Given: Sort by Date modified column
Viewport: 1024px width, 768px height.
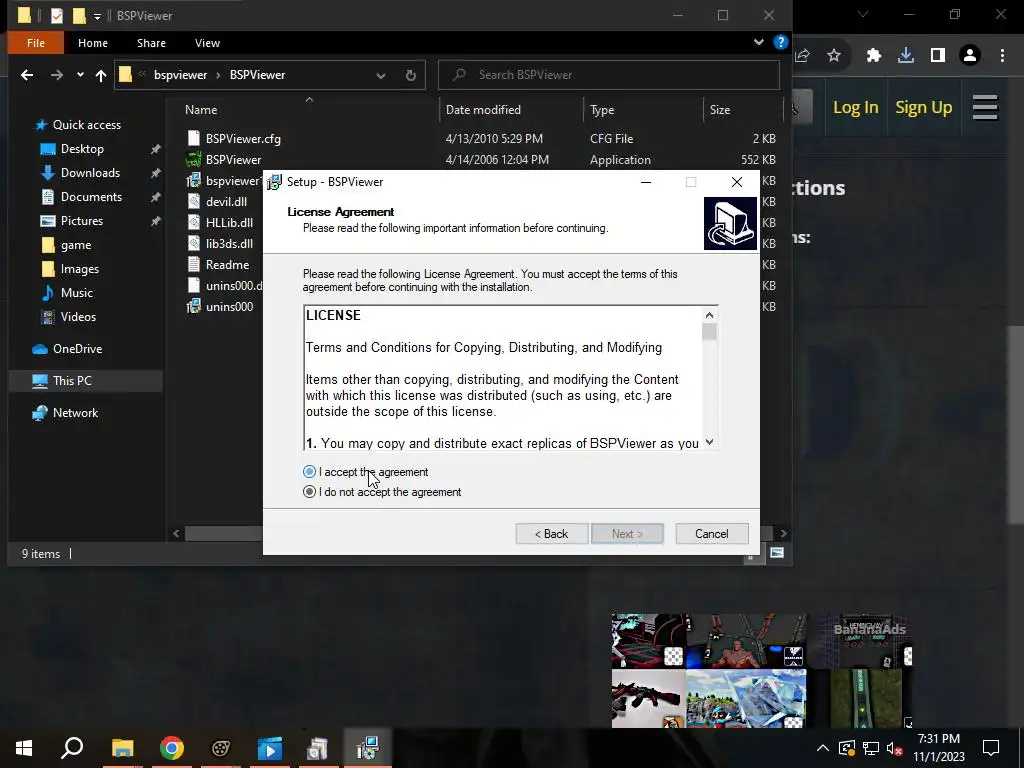Looking at the screenshot, I should pos(483,110).
